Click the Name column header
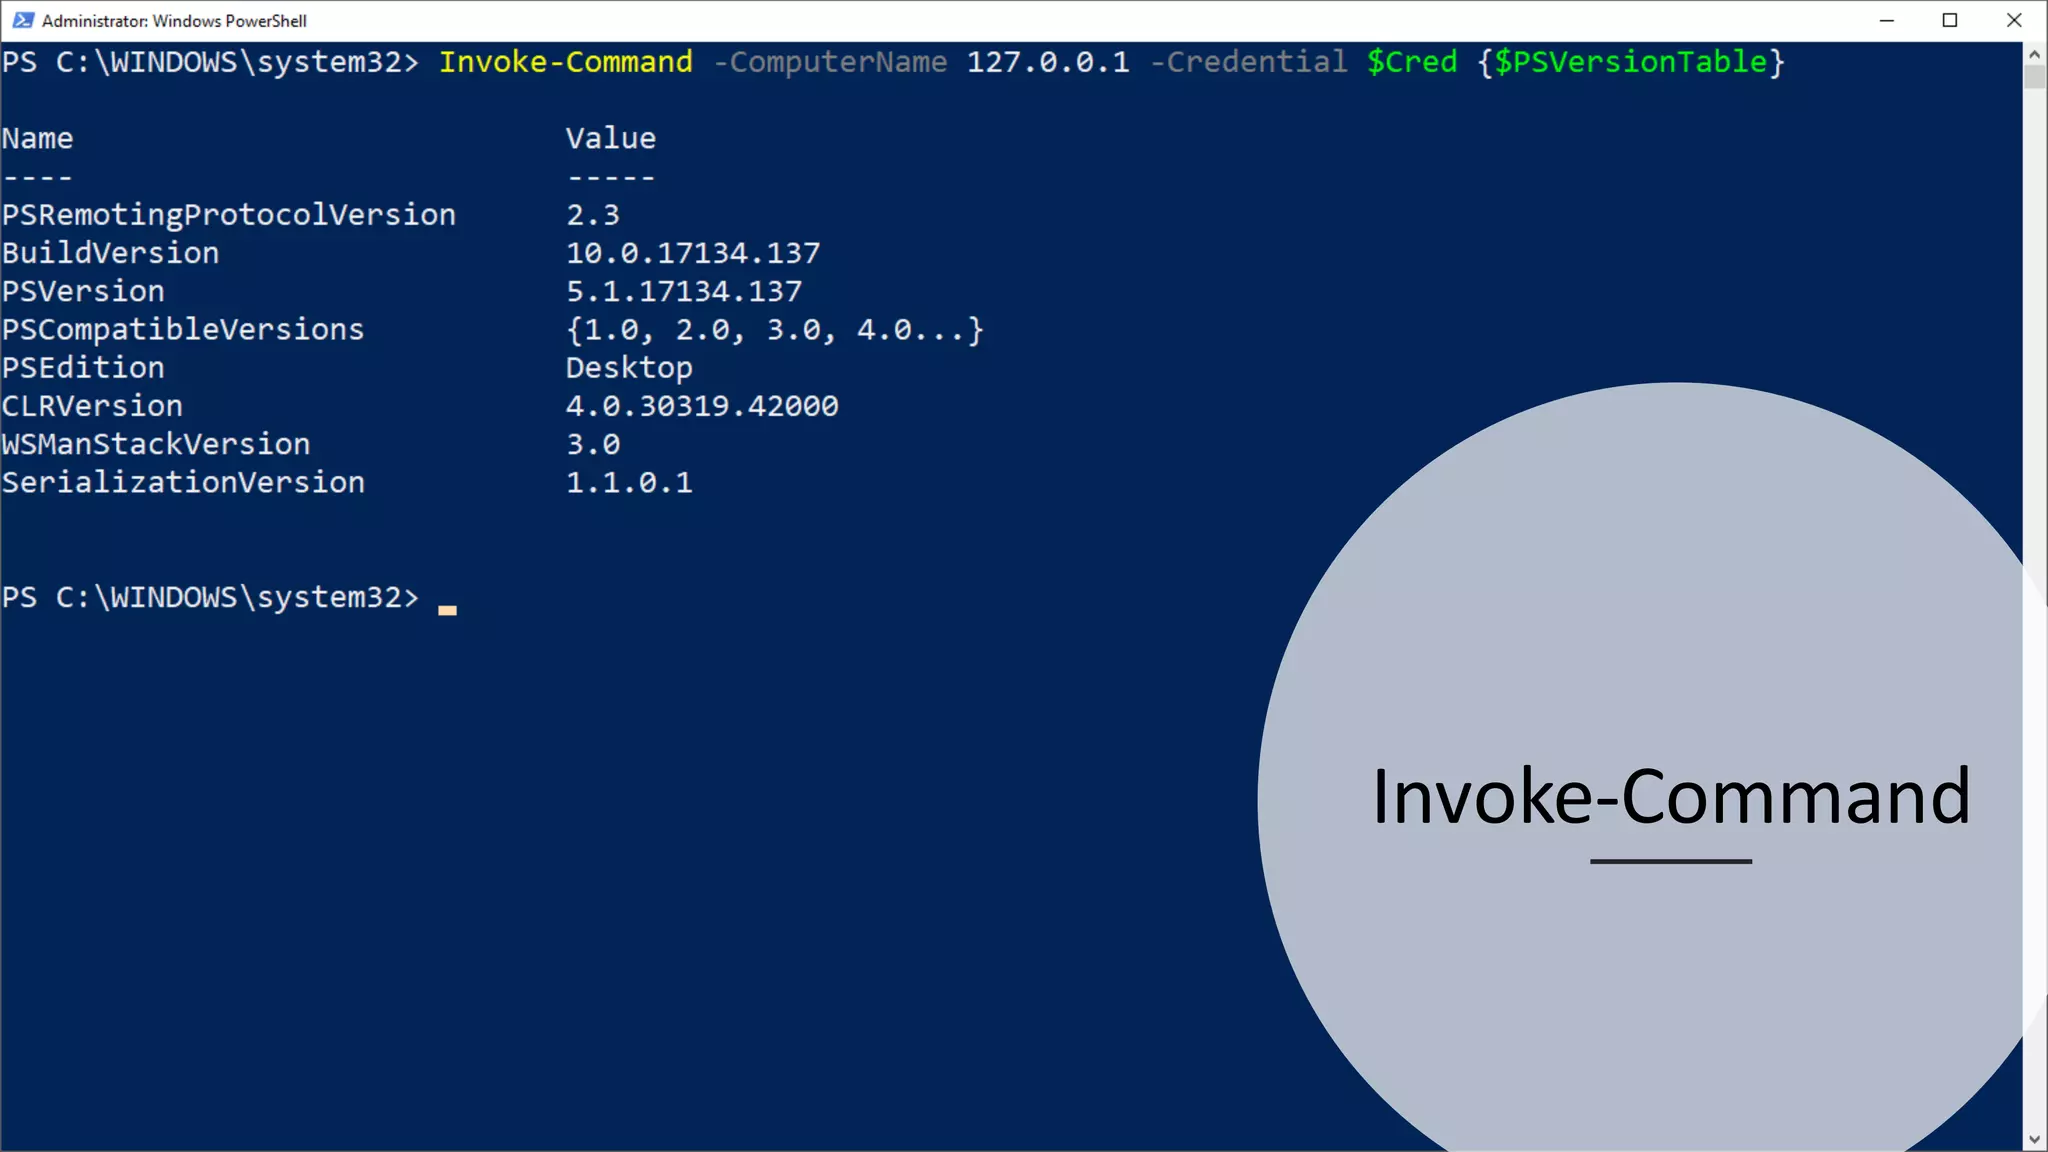 [x=37, y=138]
